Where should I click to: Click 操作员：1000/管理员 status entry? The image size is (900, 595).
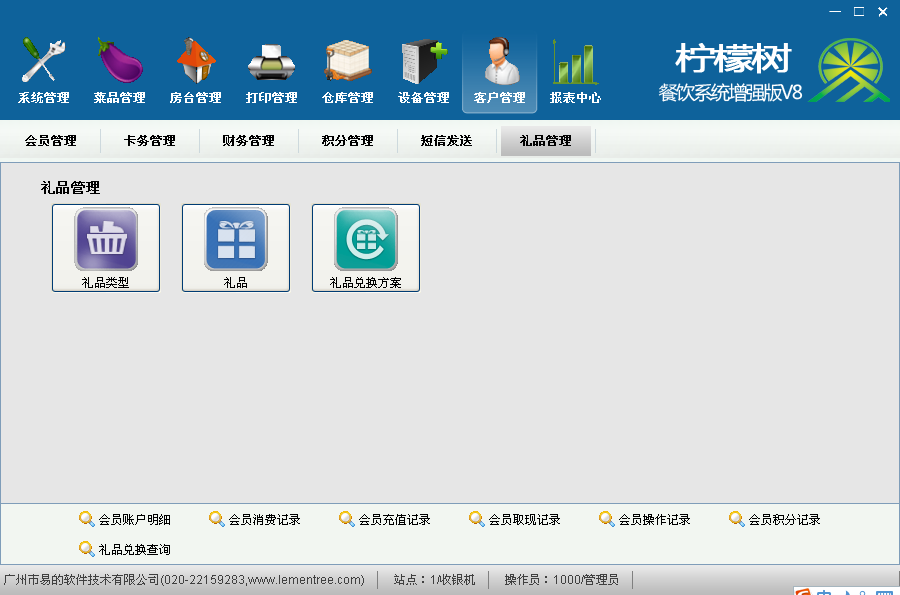(561, 580)
